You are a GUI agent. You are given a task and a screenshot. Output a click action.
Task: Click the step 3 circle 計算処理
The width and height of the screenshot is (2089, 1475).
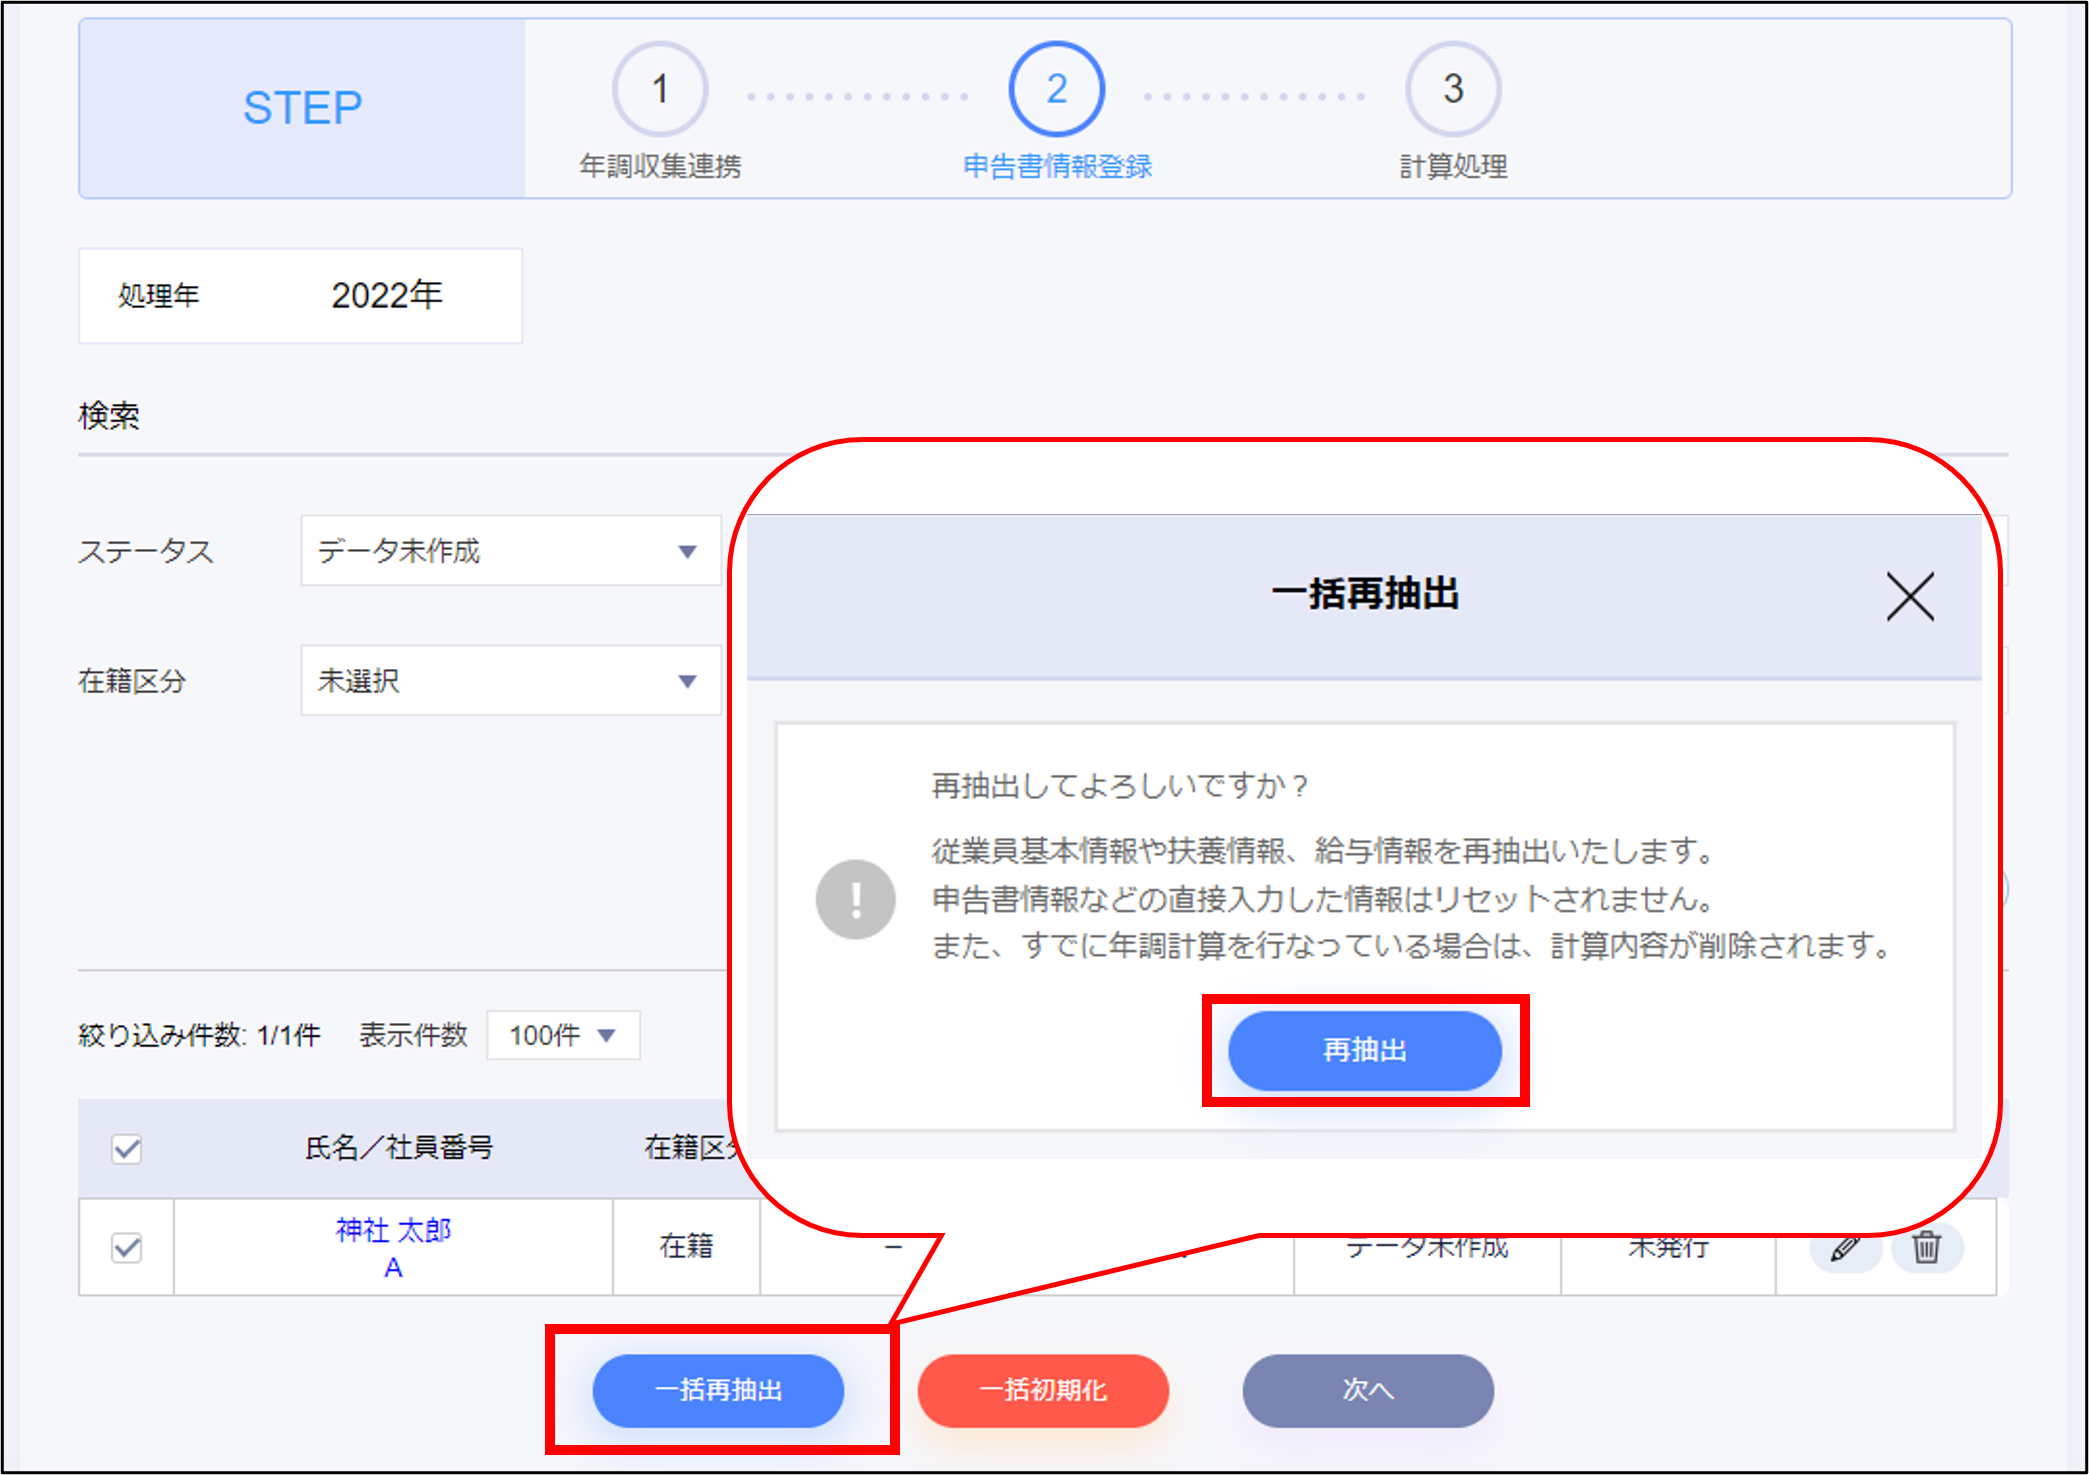tap(1452, 90)
